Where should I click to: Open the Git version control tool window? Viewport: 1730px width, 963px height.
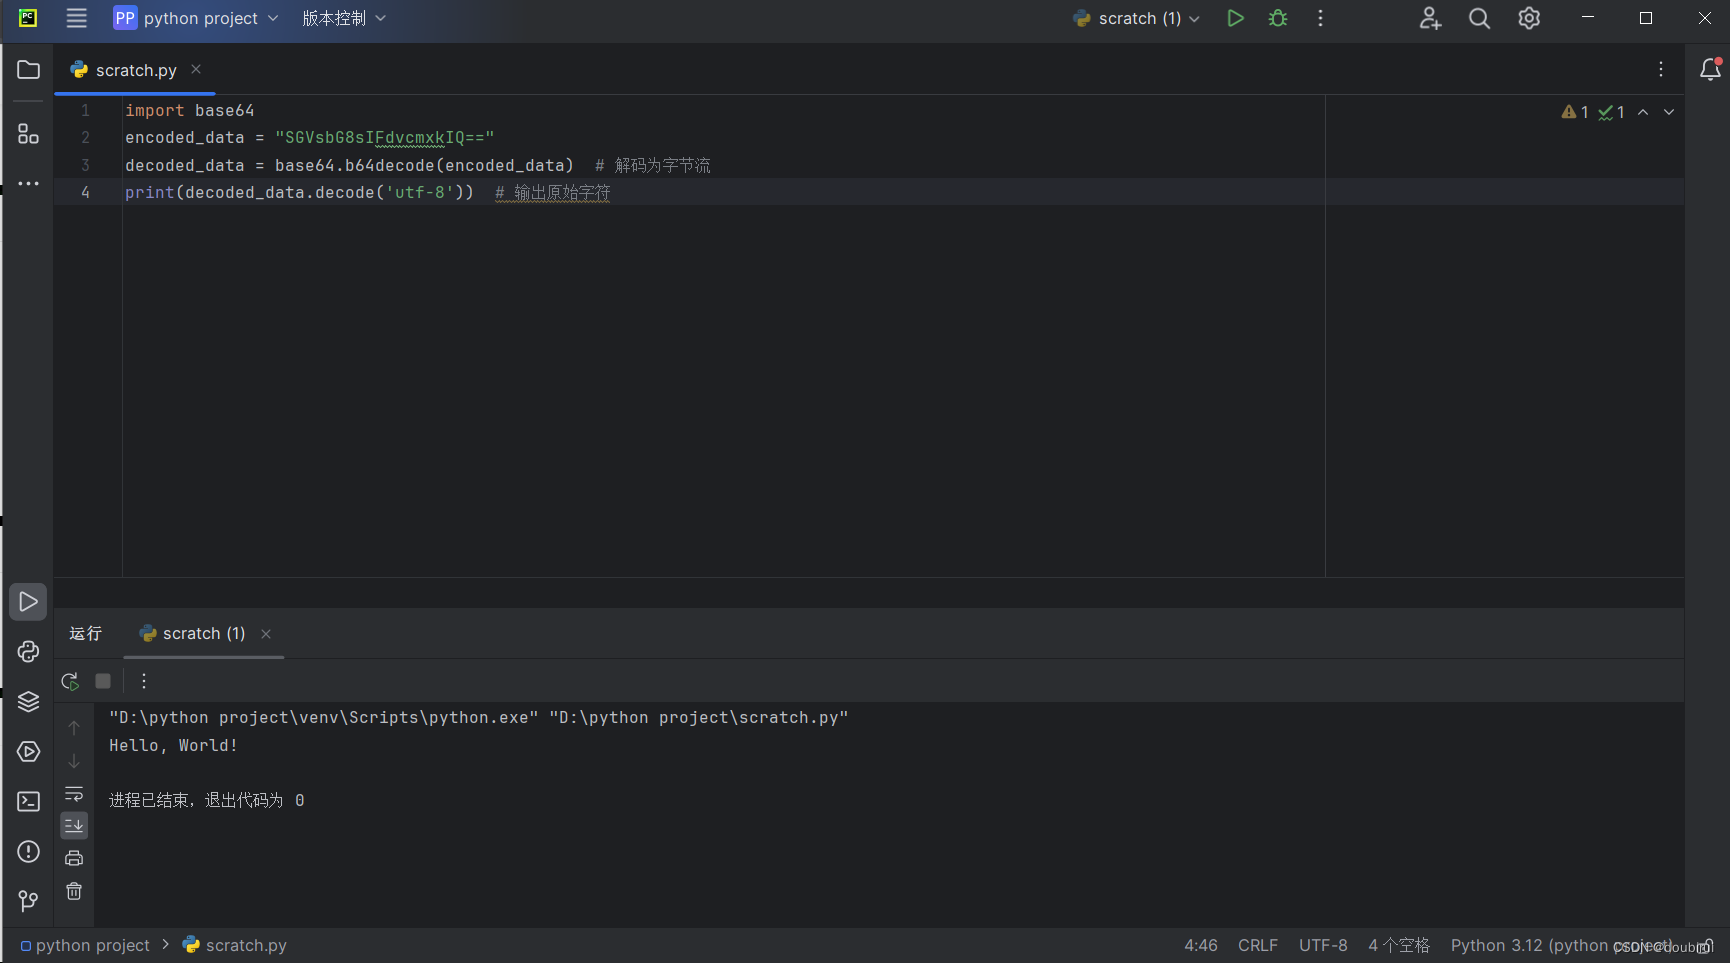point(28,901)
